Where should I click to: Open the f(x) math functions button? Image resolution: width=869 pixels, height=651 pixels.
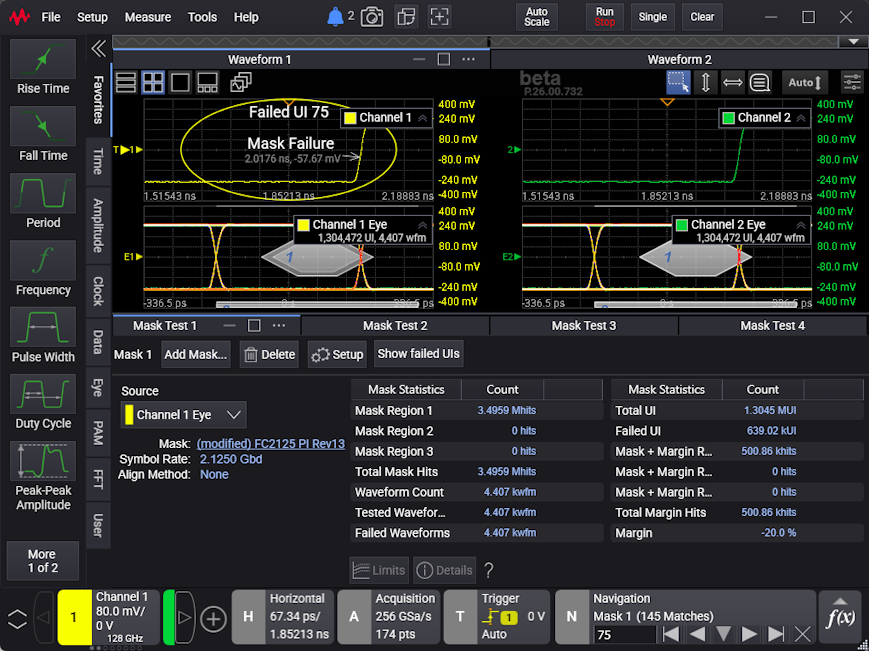(839, 615)
